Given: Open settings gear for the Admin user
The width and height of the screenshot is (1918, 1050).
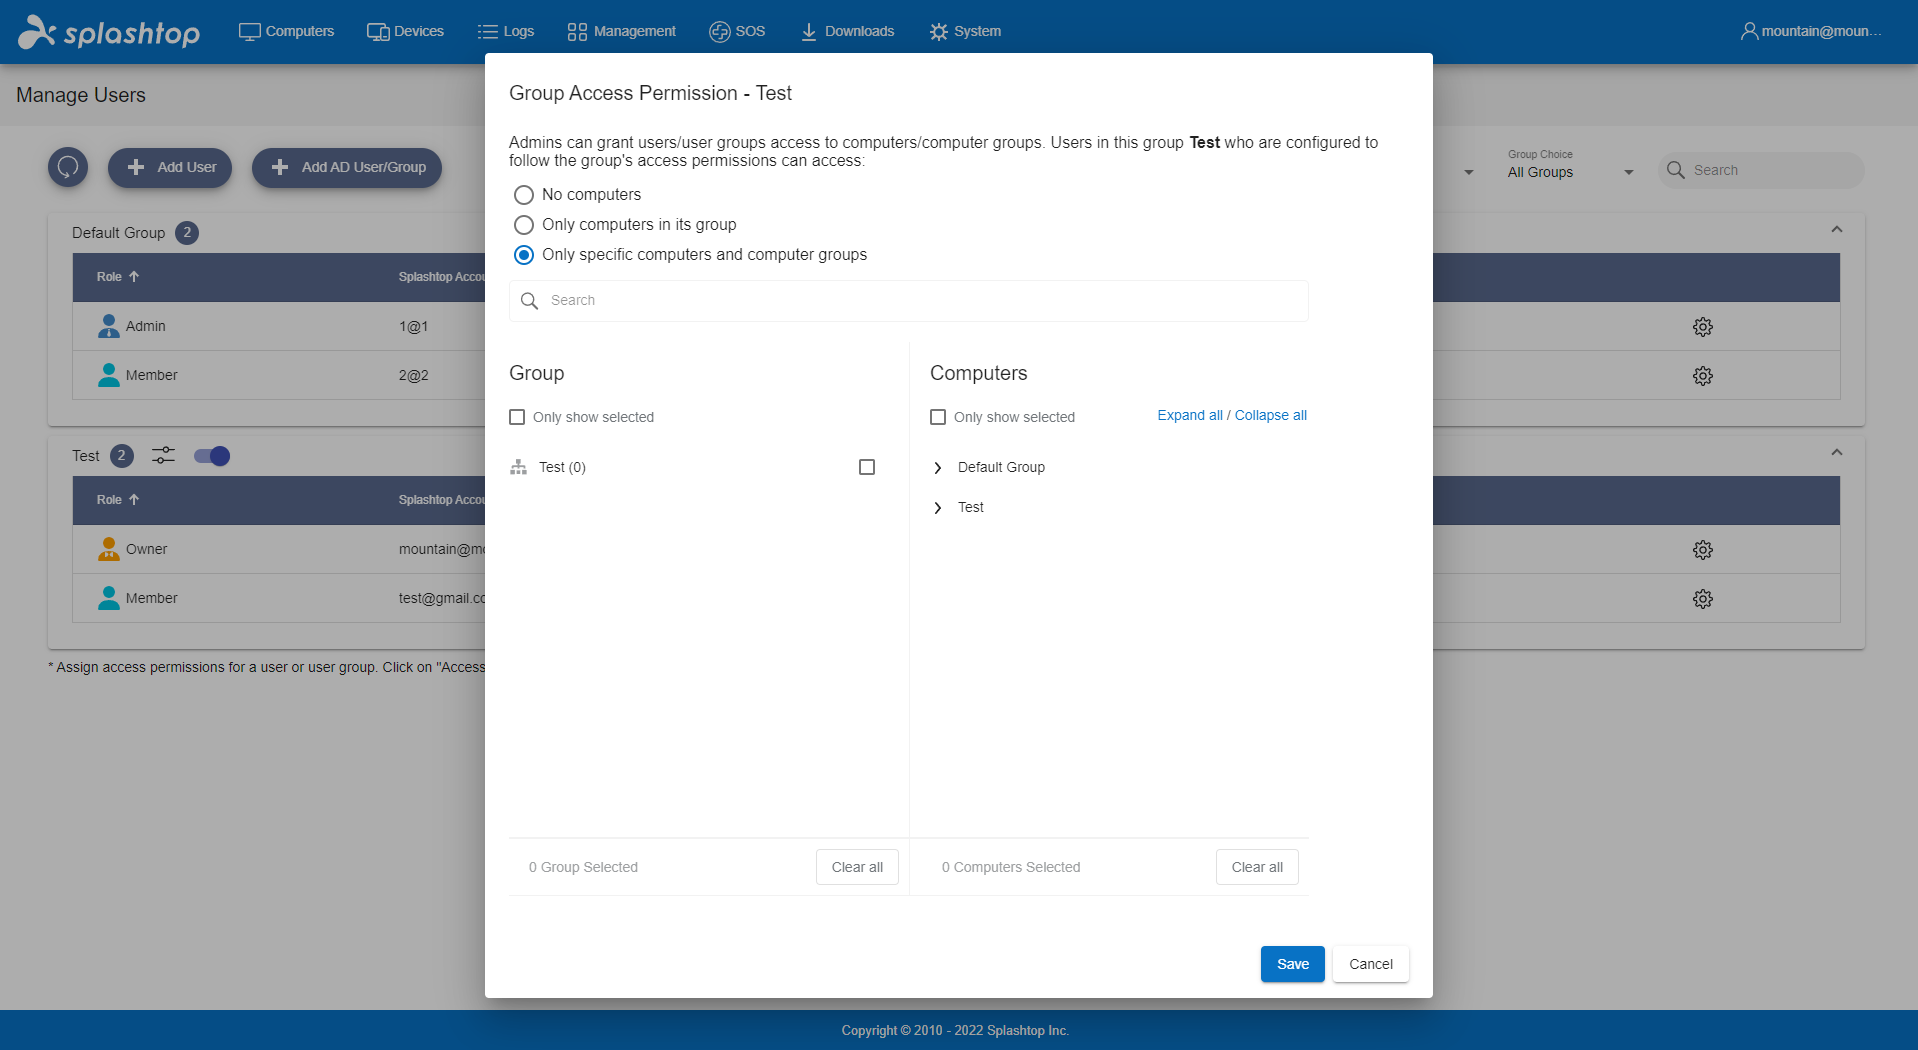Looking at the screenshot, I should (1702, 326).
